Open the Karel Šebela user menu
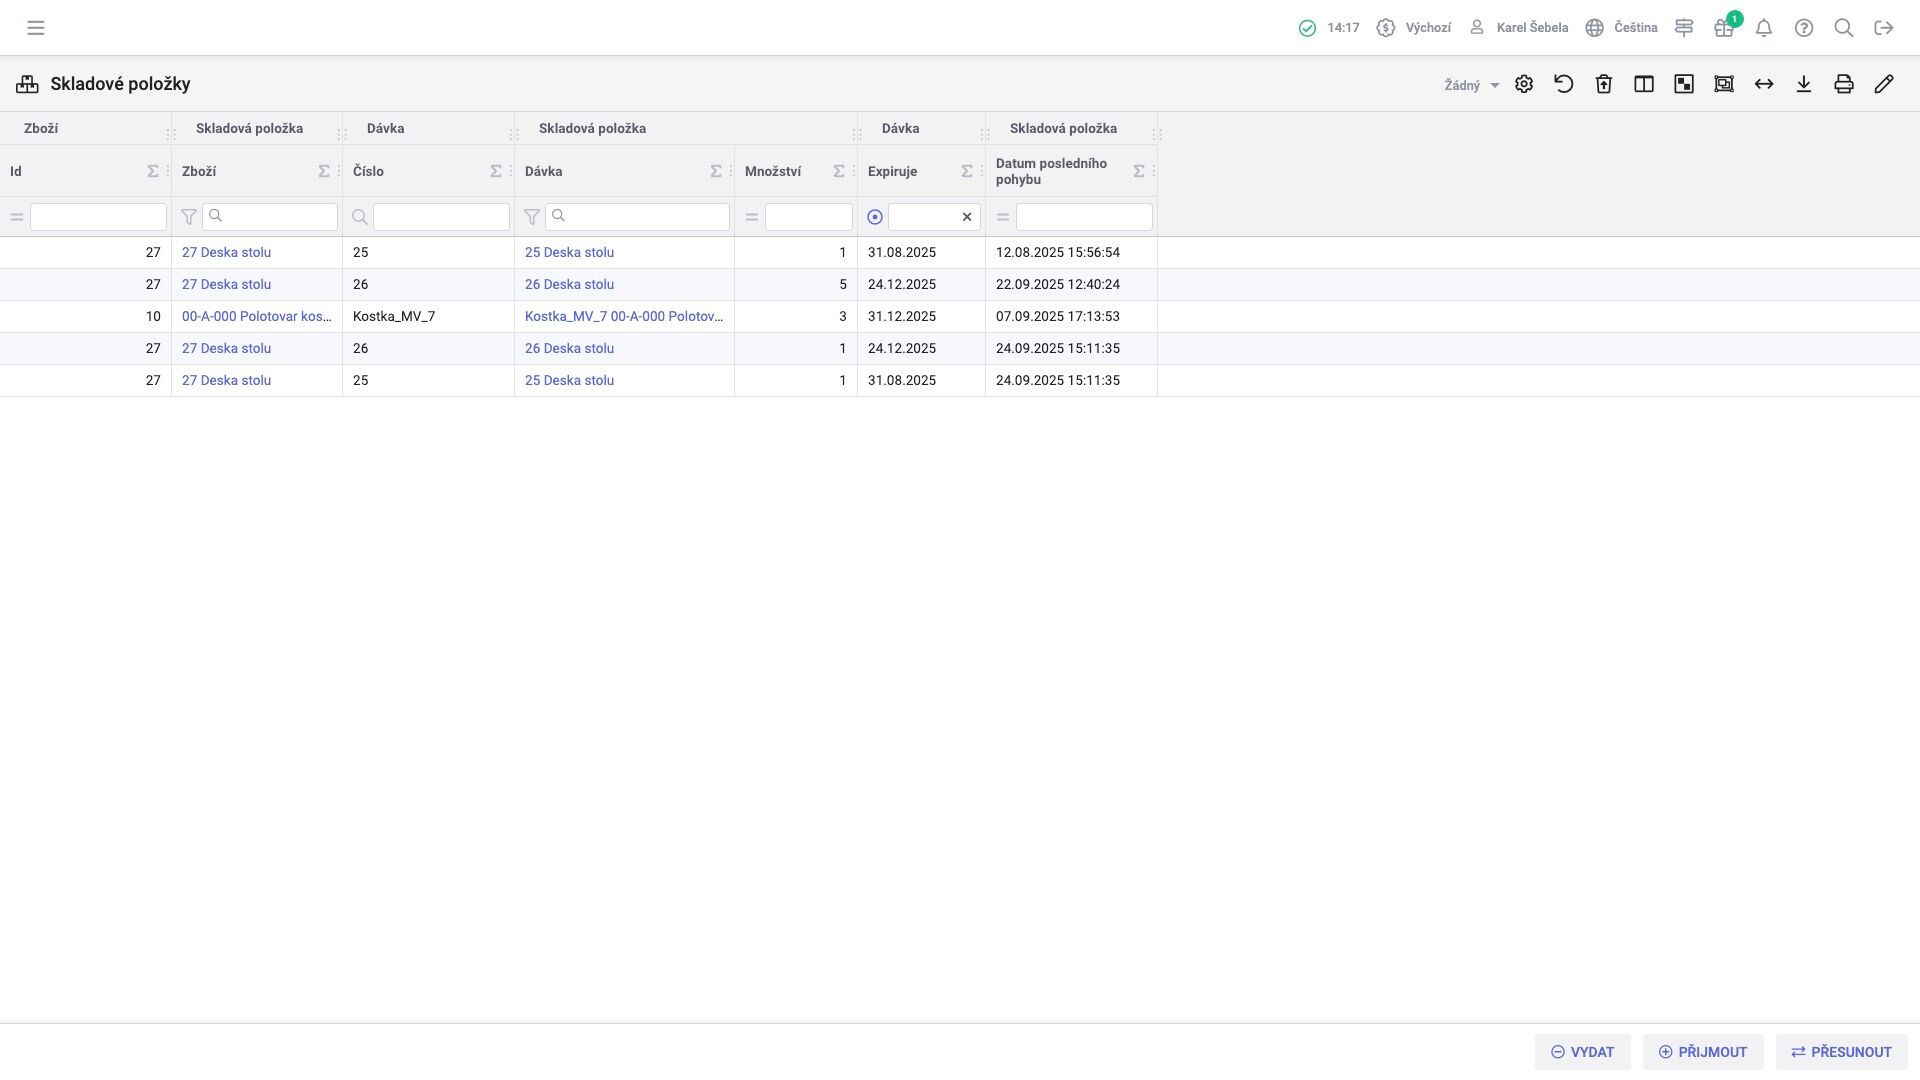This screenshot has width=1920, height=1080. point(1518,28)
